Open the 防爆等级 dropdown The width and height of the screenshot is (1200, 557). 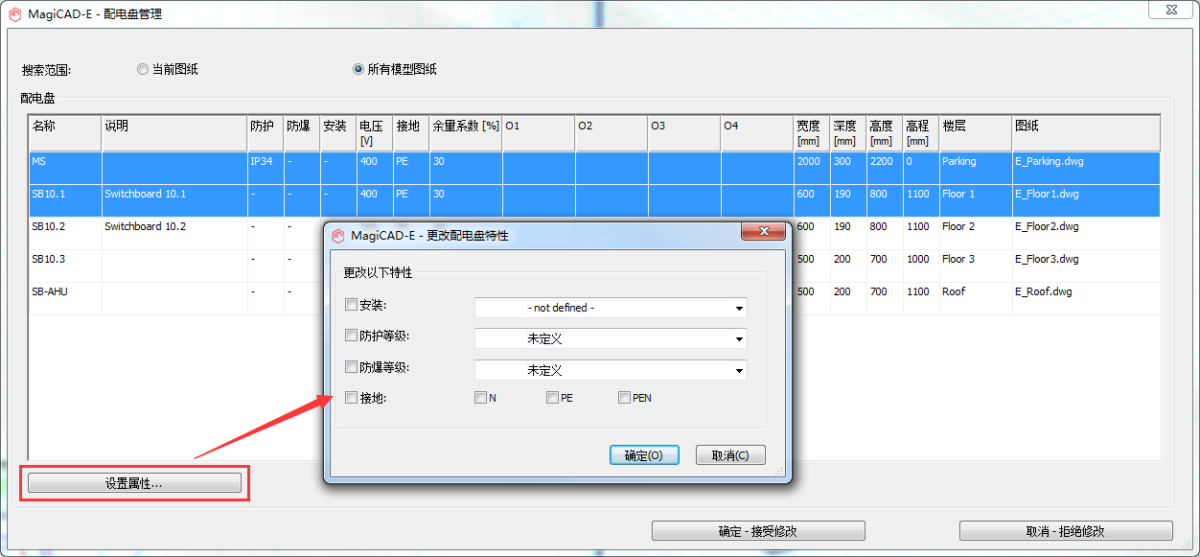point(611,370)
